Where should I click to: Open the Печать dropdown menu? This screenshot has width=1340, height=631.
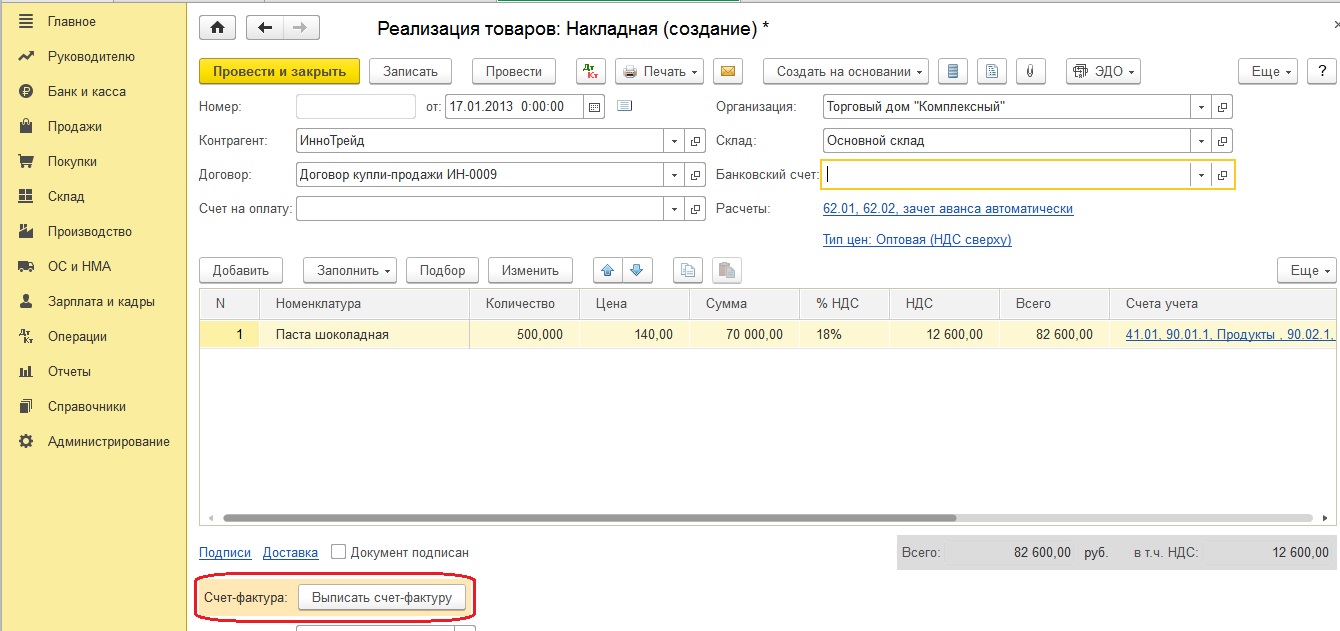coord(659,71)
